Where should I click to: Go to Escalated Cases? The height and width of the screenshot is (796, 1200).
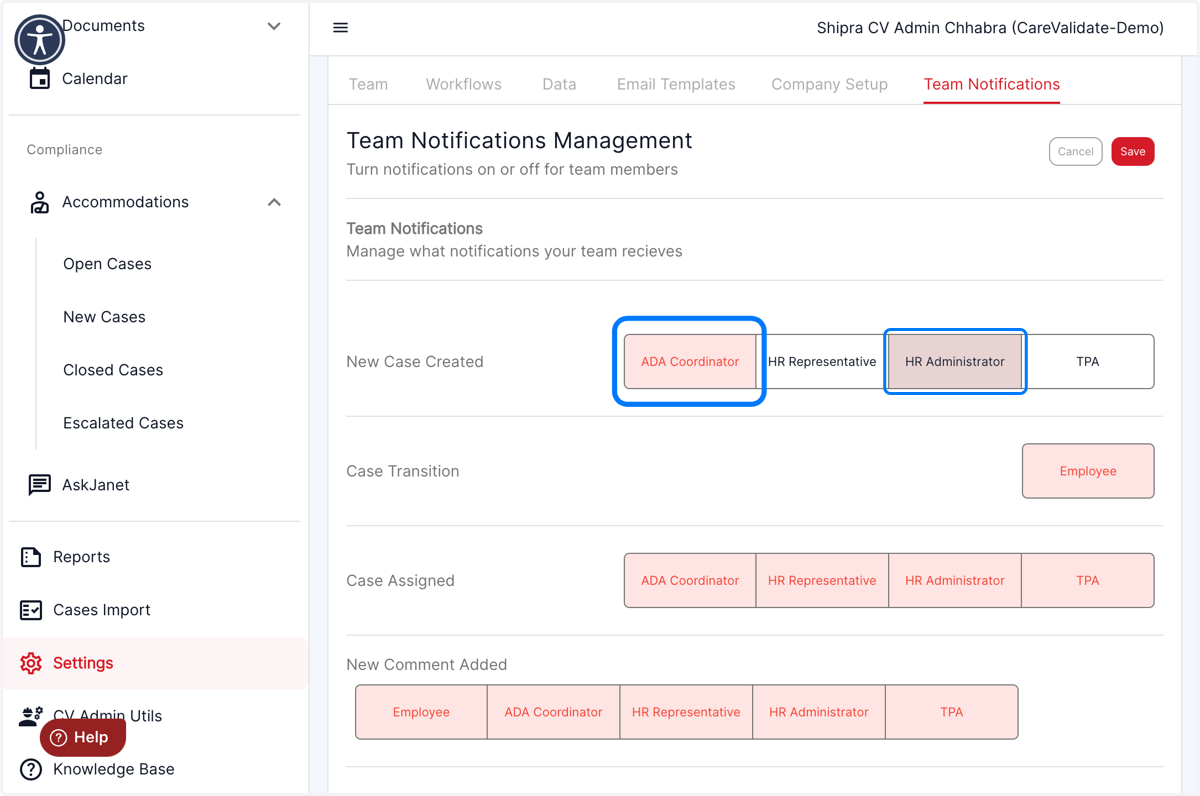[123, 423]
